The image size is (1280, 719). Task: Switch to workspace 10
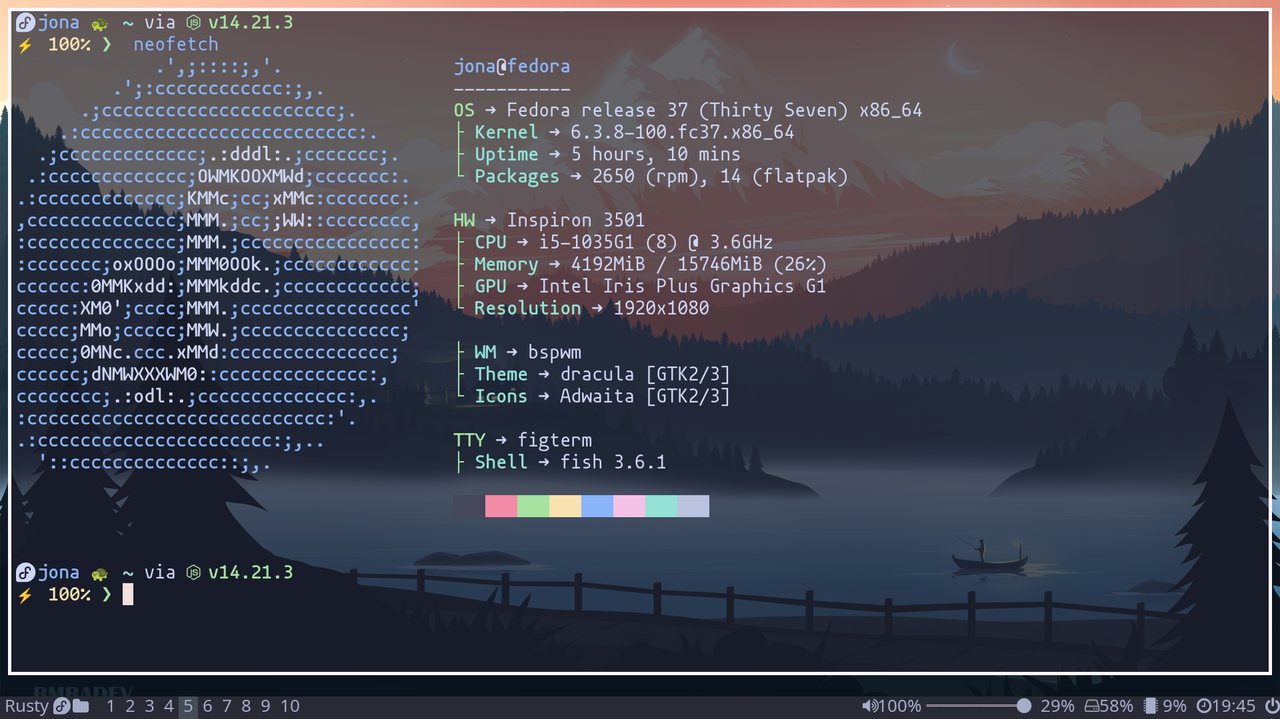coord(290,706)
